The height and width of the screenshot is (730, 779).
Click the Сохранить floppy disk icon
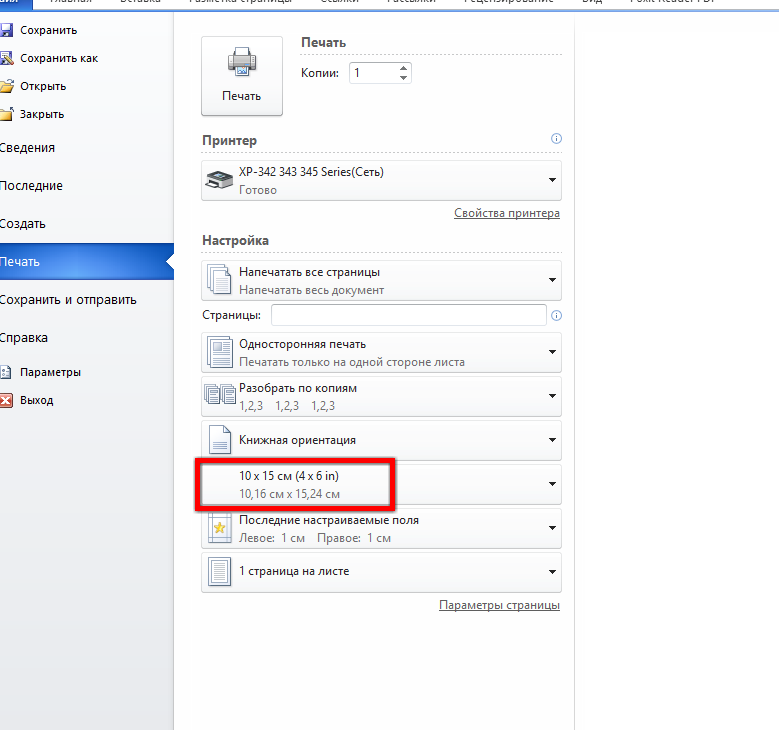(6, 30)
